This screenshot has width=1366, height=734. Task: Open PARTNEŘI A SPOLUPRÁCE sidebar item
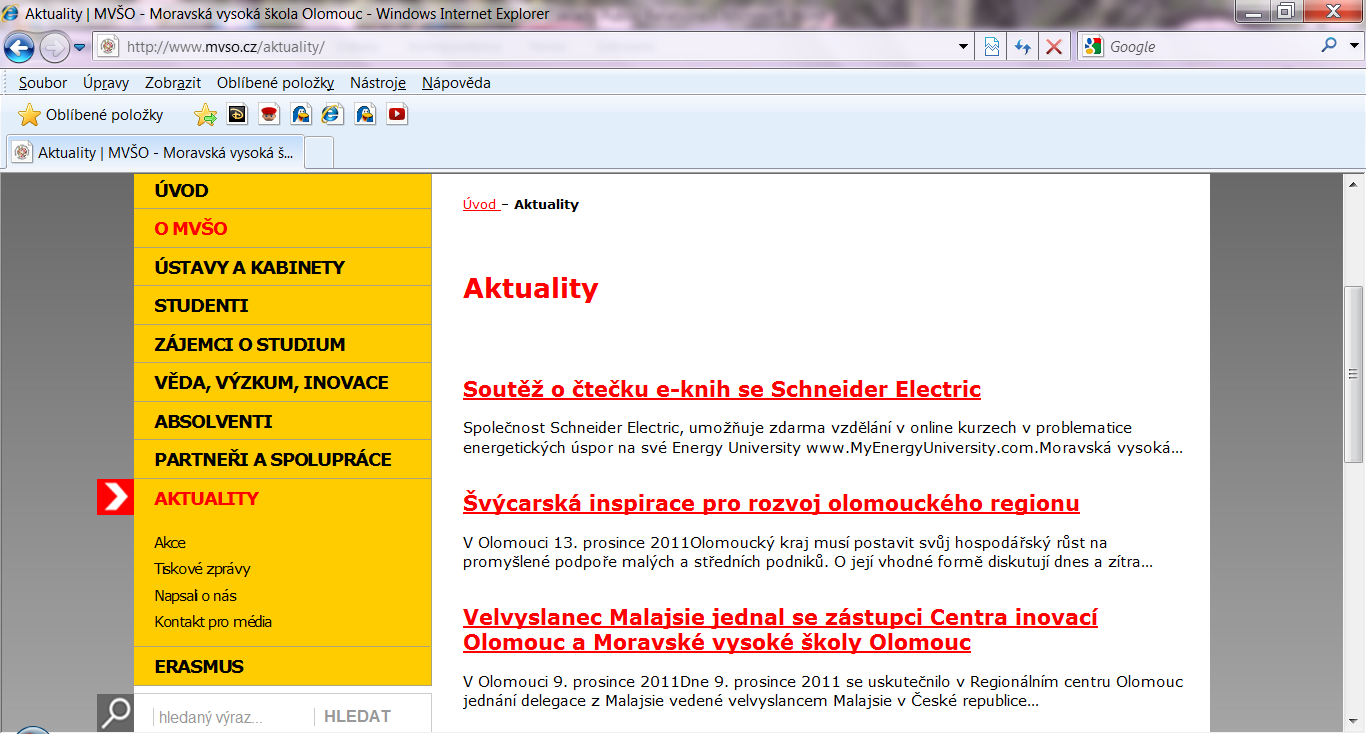[283, 460]
